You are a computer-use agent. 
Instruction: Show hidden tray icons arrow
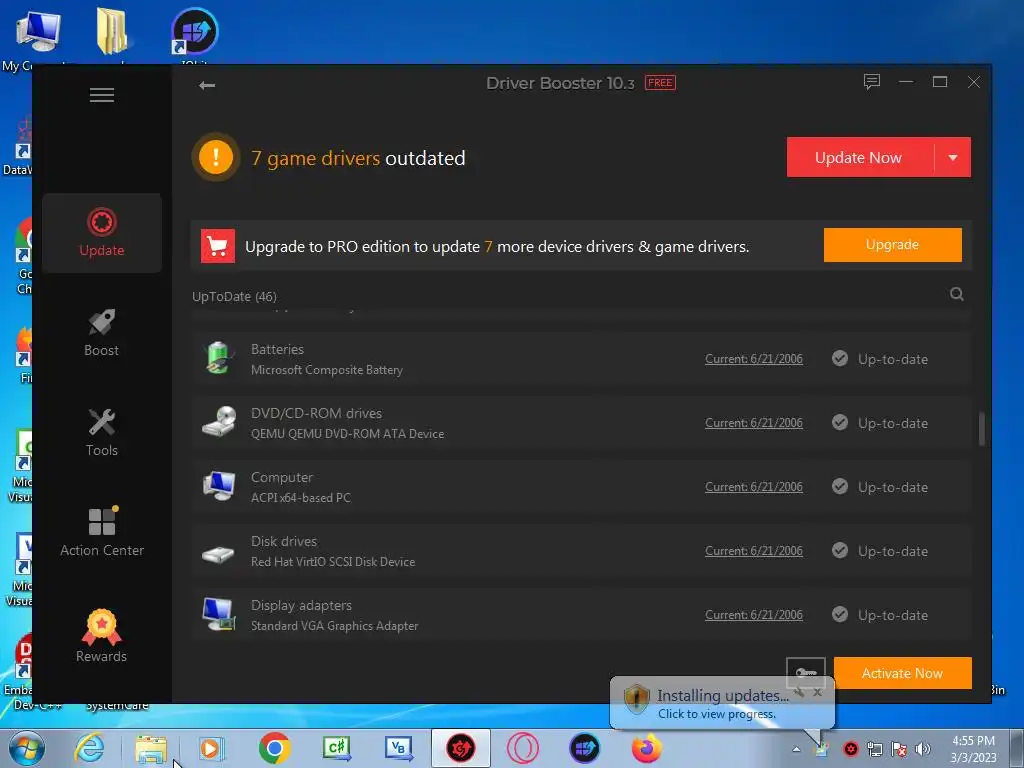[796, 749]
